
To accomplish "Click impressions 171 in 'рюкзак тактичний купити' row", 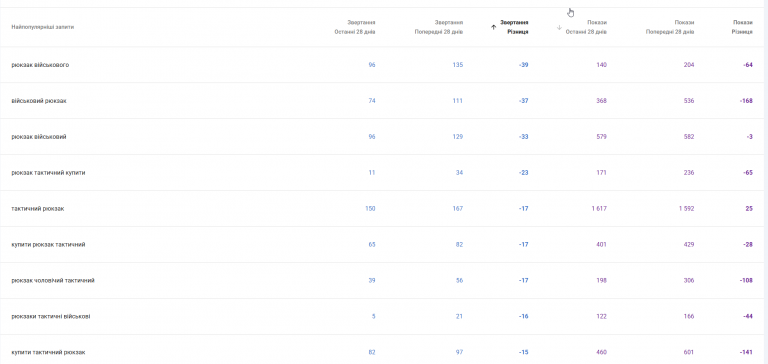I will (x=601, y=173).
